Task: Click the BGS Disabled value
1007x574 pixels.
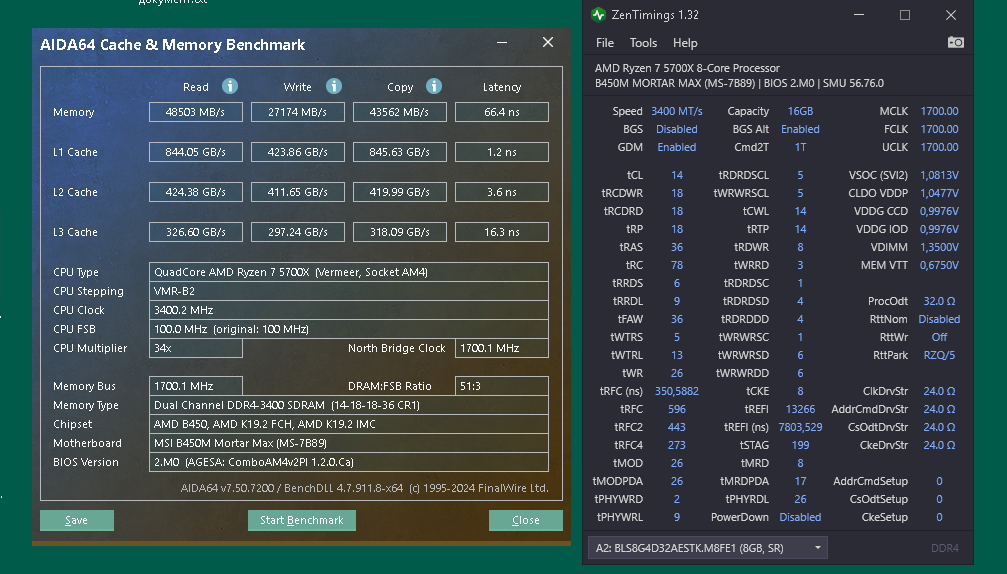Action: 677,129
